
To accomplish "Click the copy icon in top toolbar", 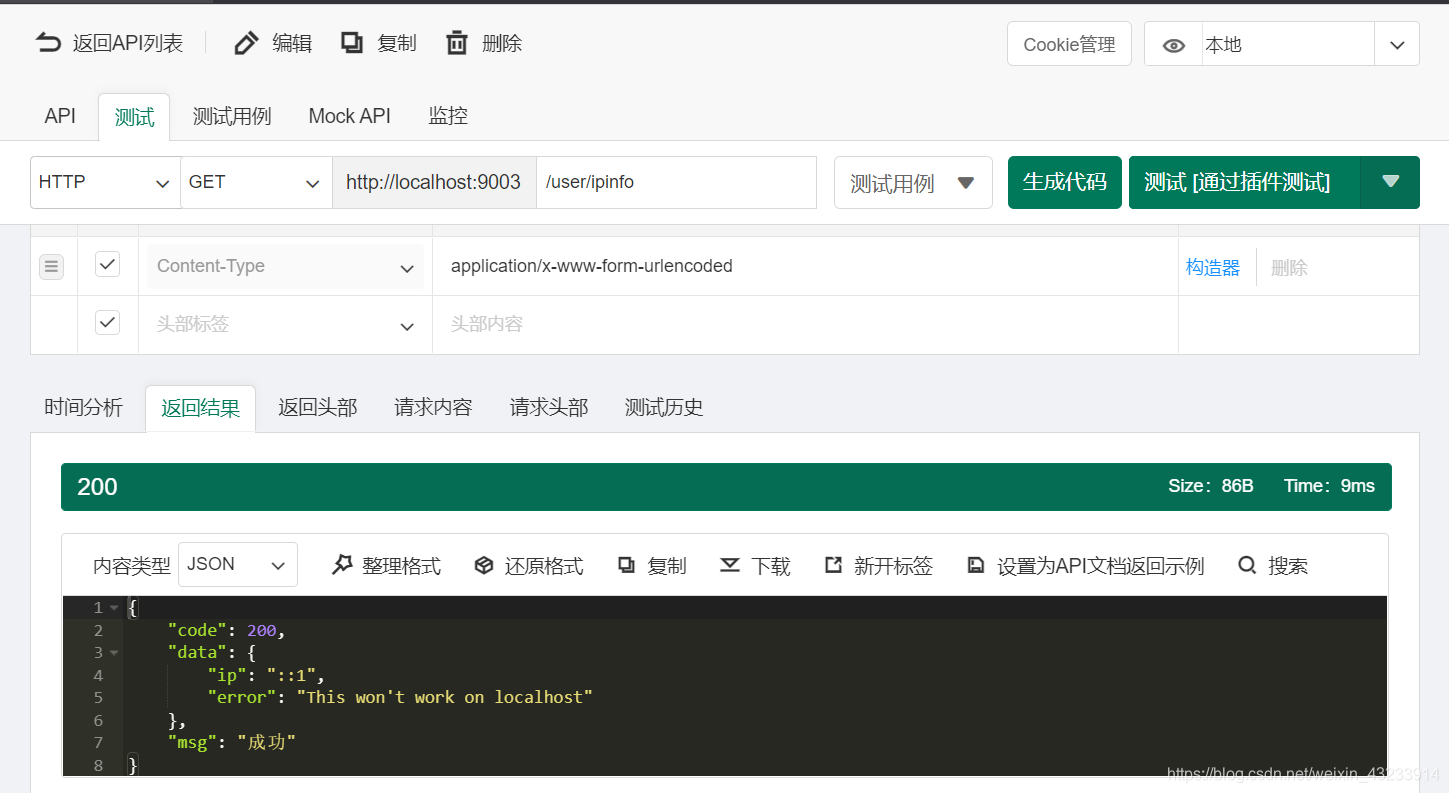I will click(x=352, y=43).
